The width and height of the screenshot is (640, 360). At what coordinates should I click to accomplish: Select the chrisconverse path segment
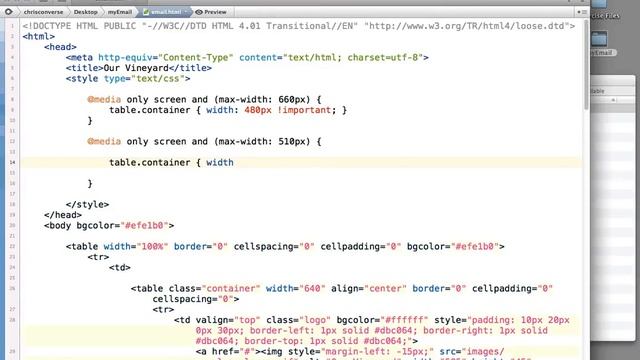[43, 12]
